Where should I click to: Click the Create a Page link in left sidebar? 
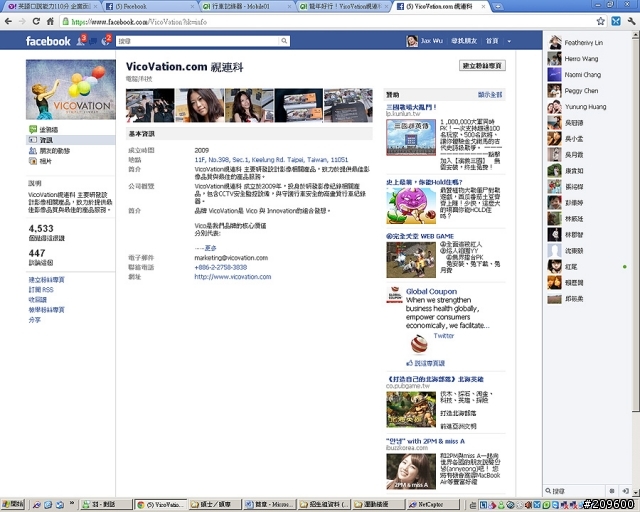46,280
